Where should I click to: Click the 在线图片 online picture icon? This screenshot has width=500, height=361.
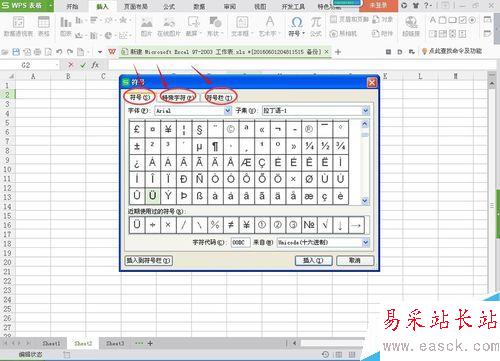point(169,23)
